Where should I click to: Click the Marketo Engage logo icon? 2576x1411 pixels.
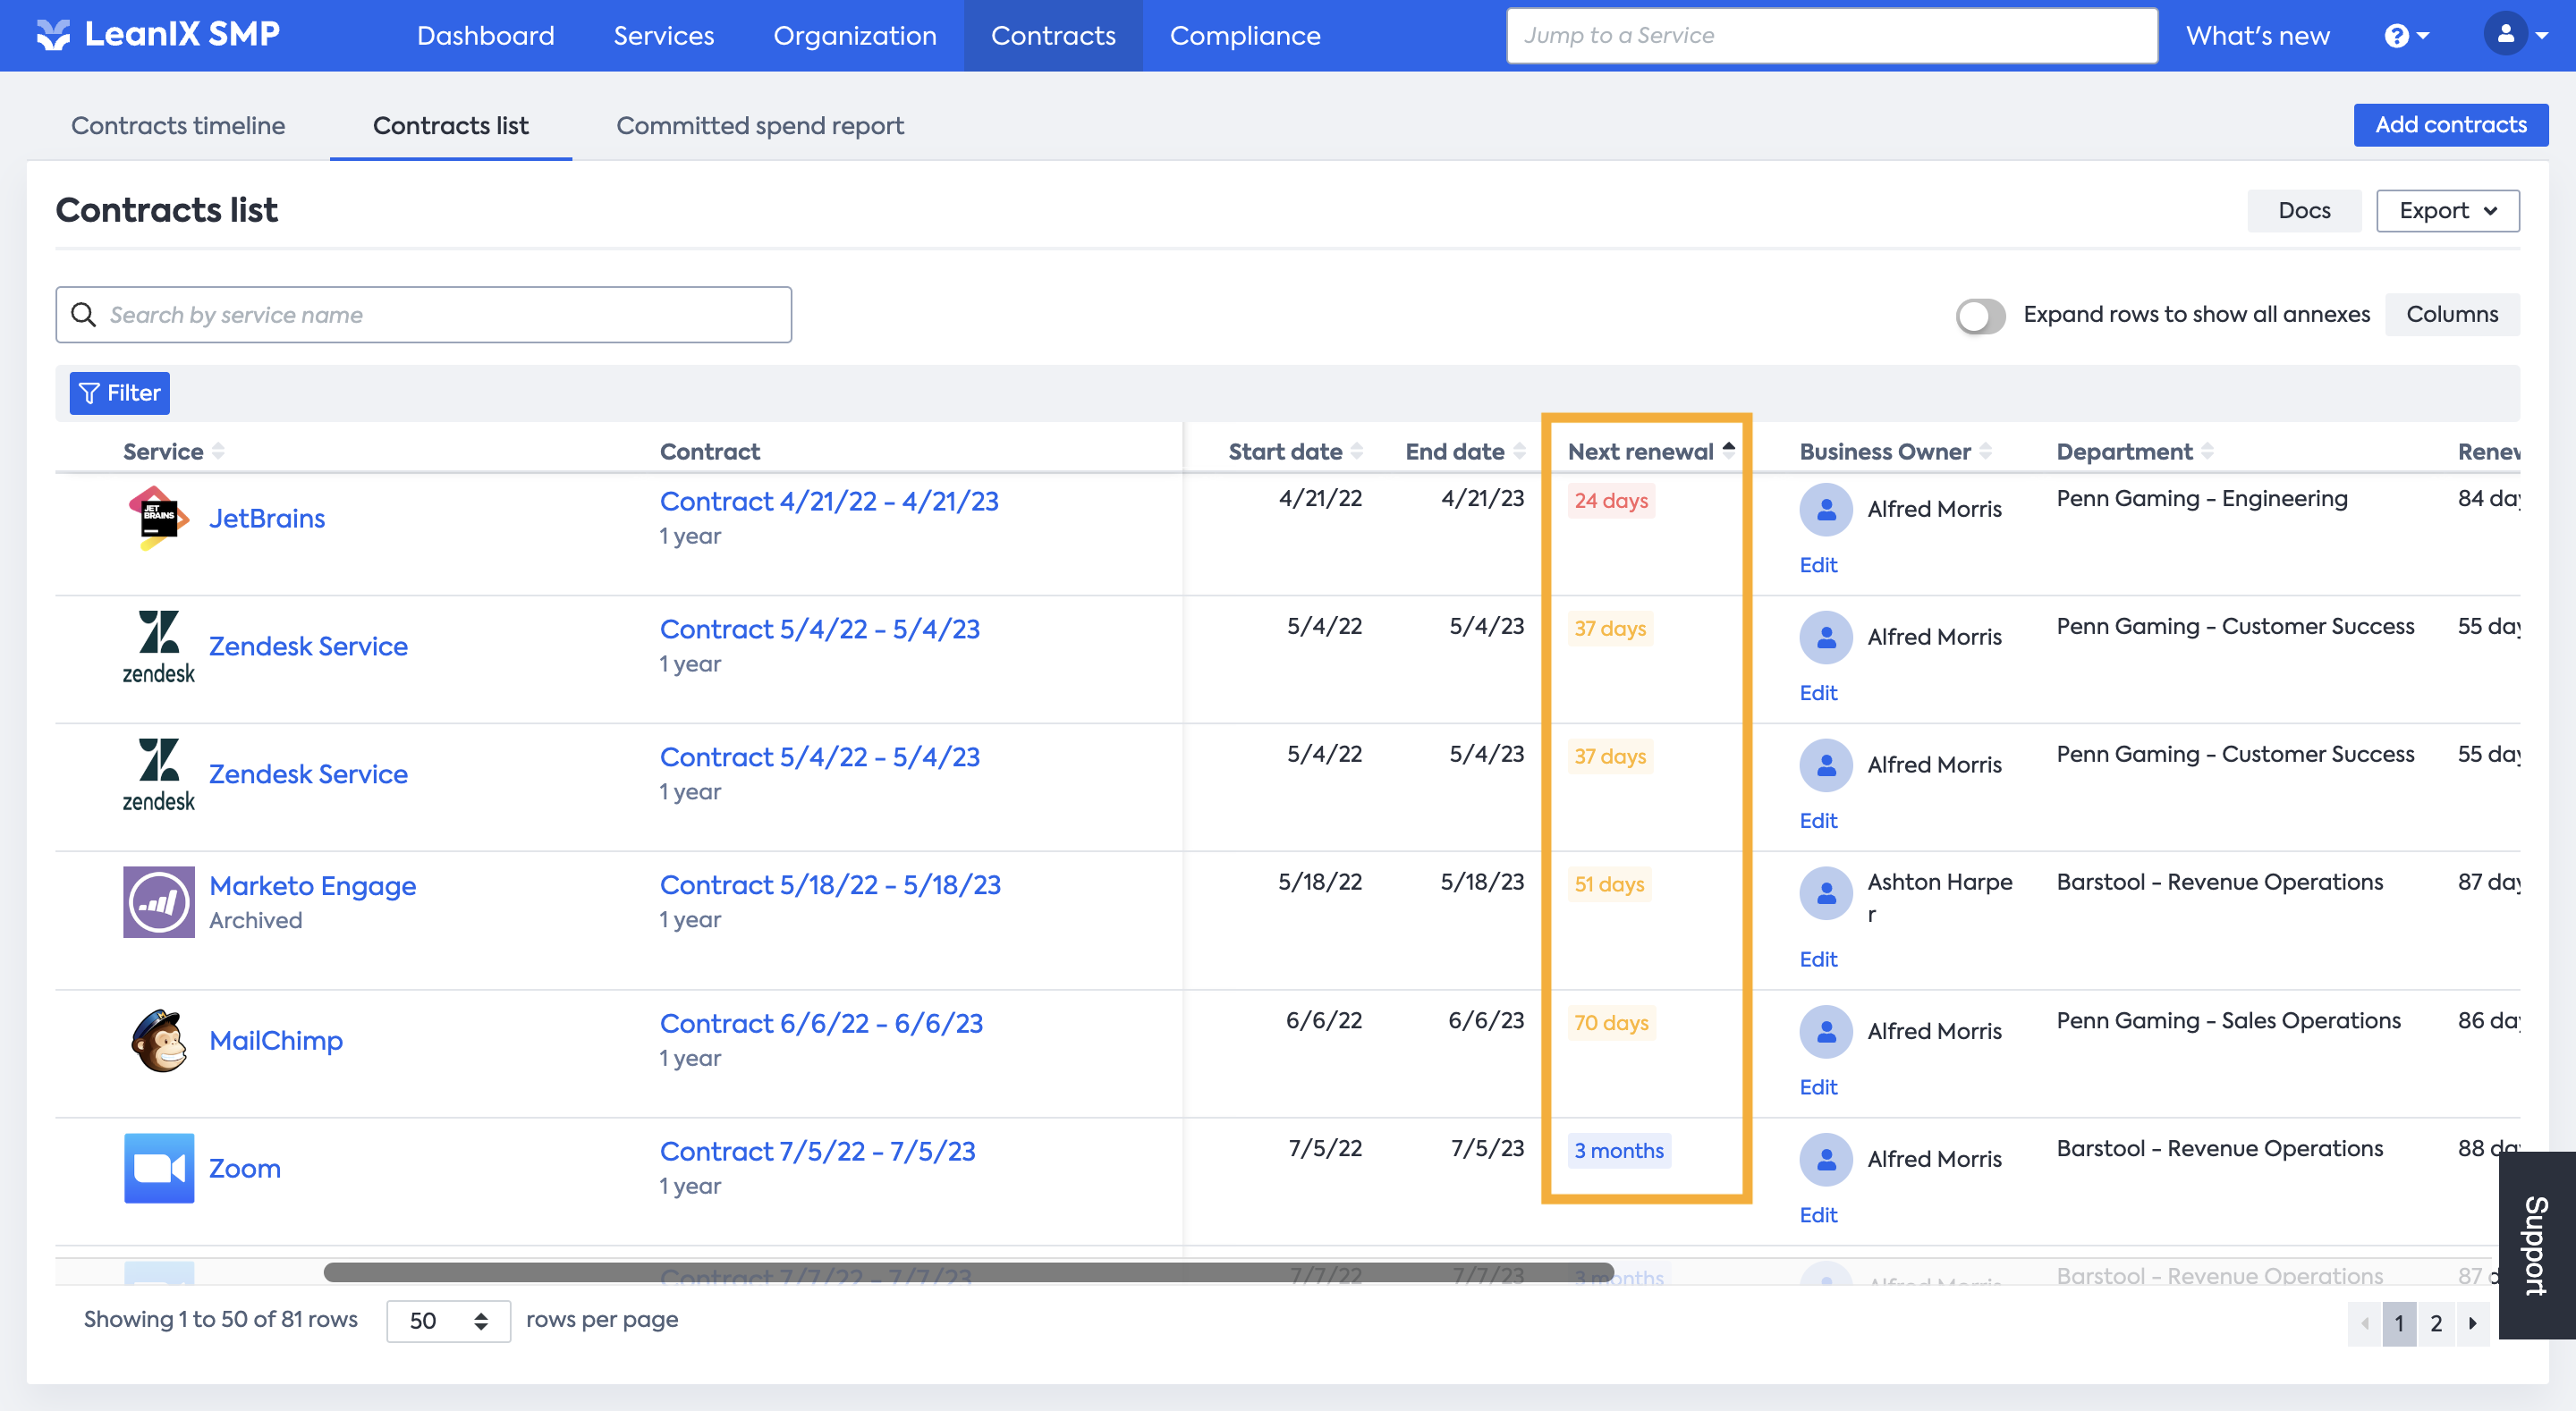[158, 901]
